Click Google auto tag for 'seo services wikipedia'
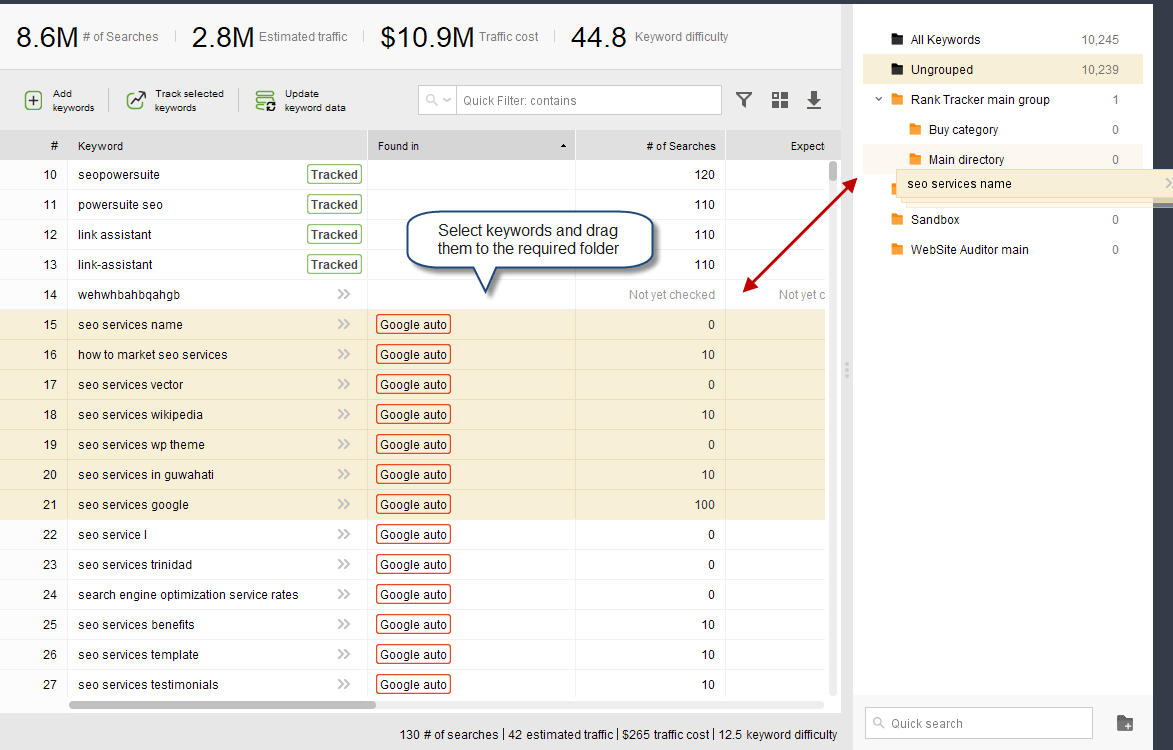 pos(413,415)
